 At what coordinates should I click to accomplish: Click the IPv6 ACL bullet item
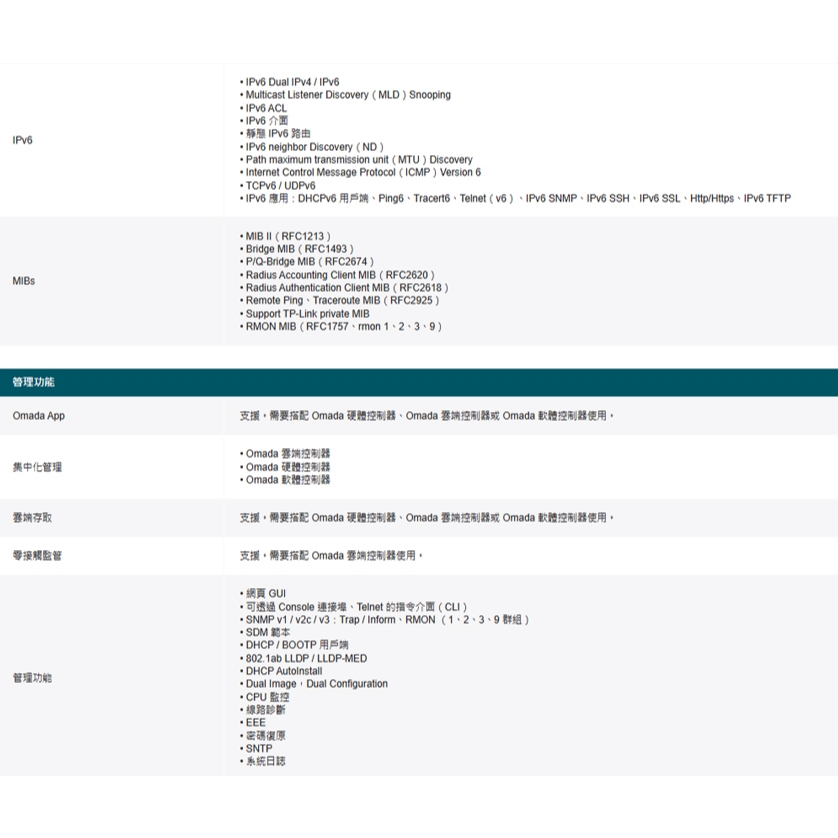click(266, 108)
